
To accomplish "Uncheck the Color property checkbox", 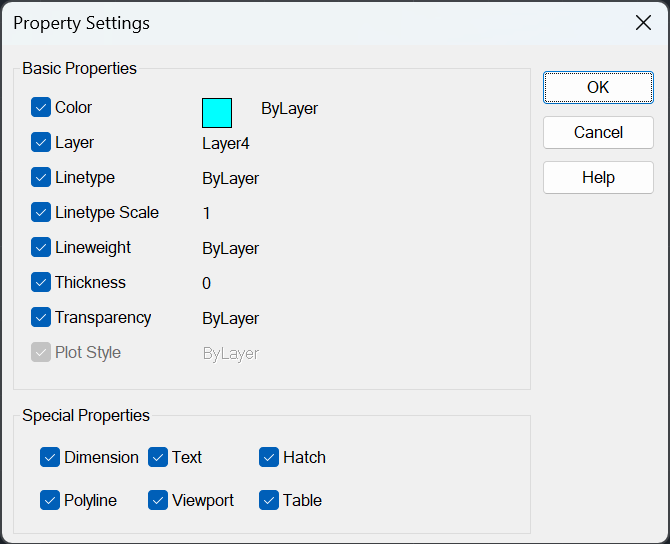I will click(41, 107).
